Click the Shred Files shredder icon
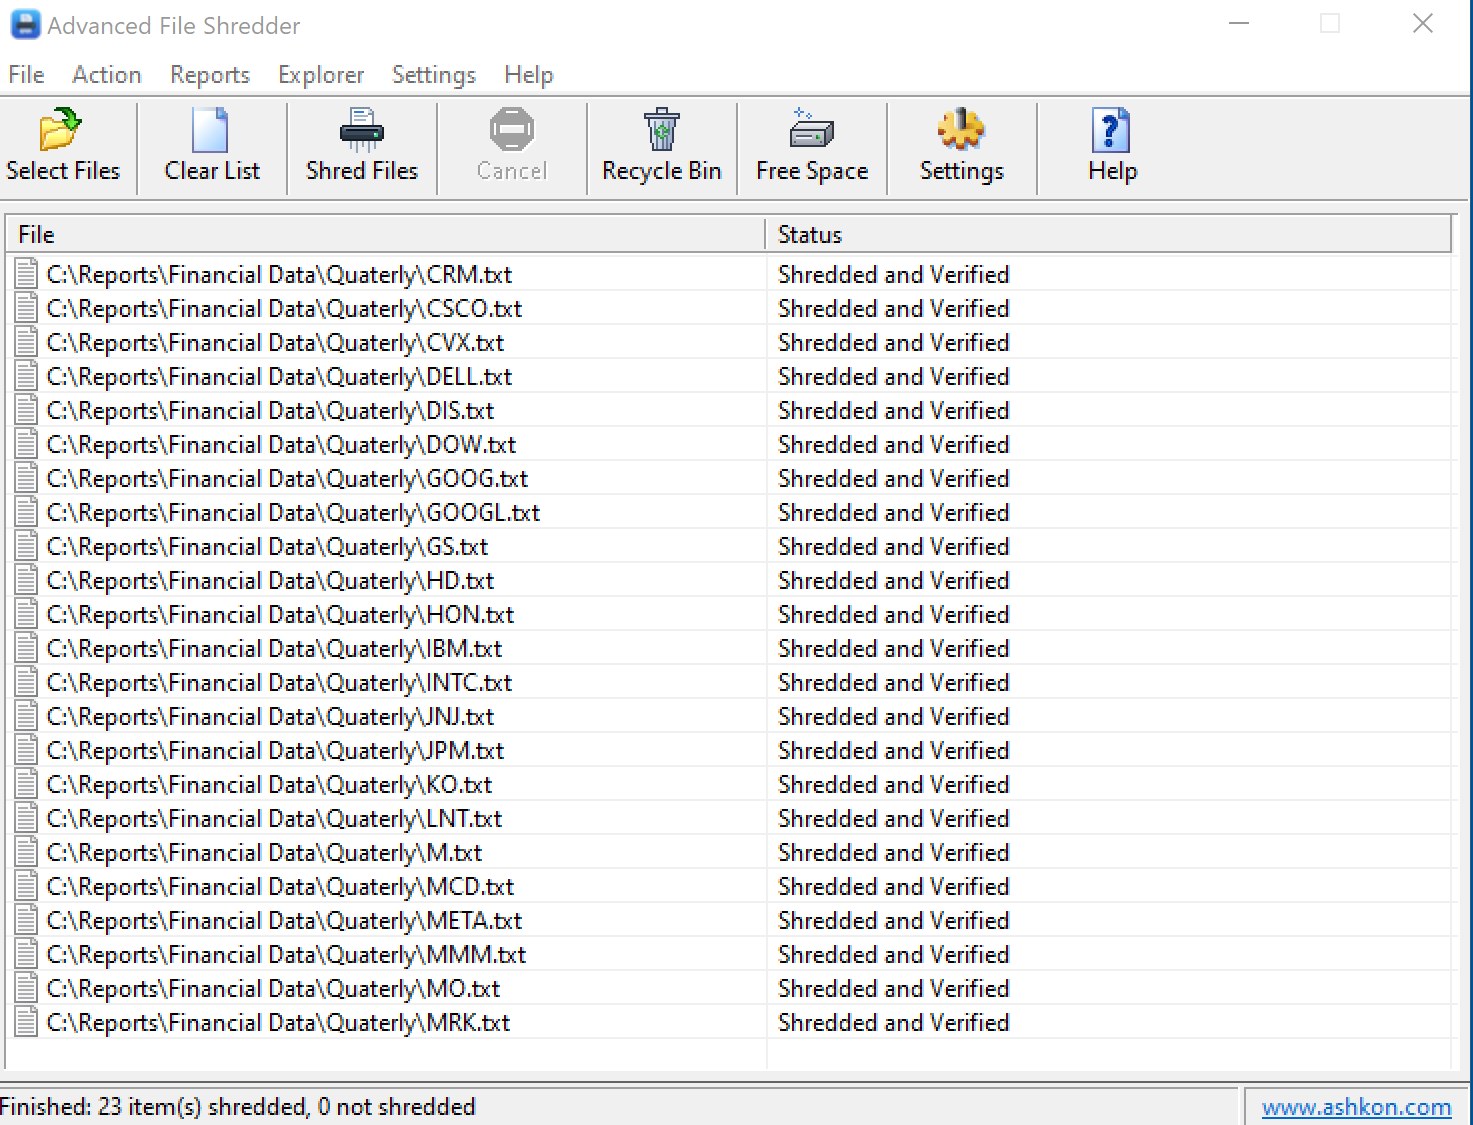This screenshot has width=1473, height=1125. tap(361, 130)
